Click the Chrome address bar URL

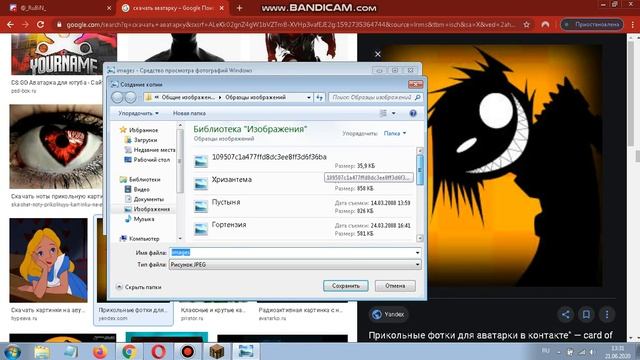pyautogui.click(x=291, y=25)
